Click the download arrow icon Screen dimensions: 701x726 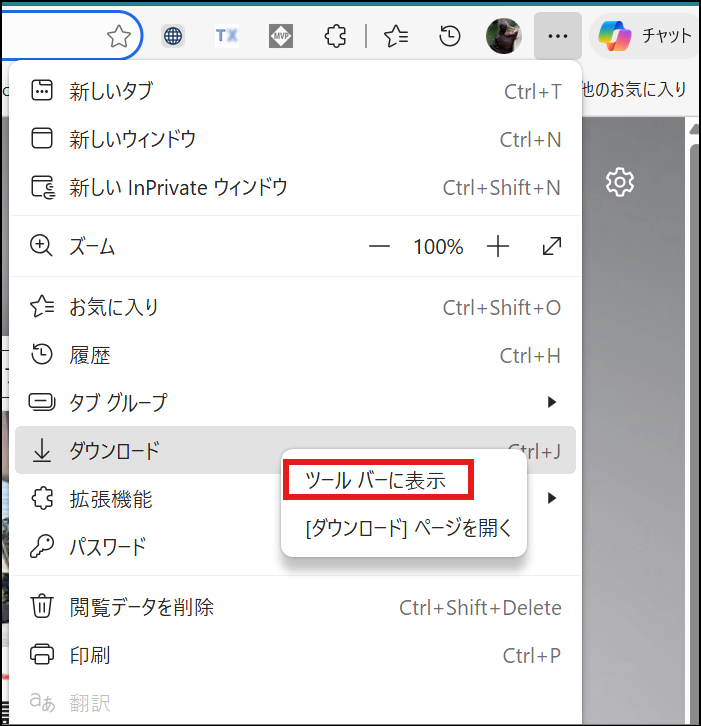tap(42, 451)
